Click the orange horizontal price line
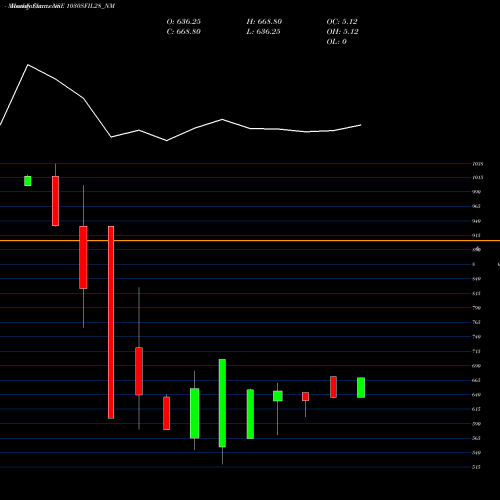The image size is (500, 500). point(250,240)
